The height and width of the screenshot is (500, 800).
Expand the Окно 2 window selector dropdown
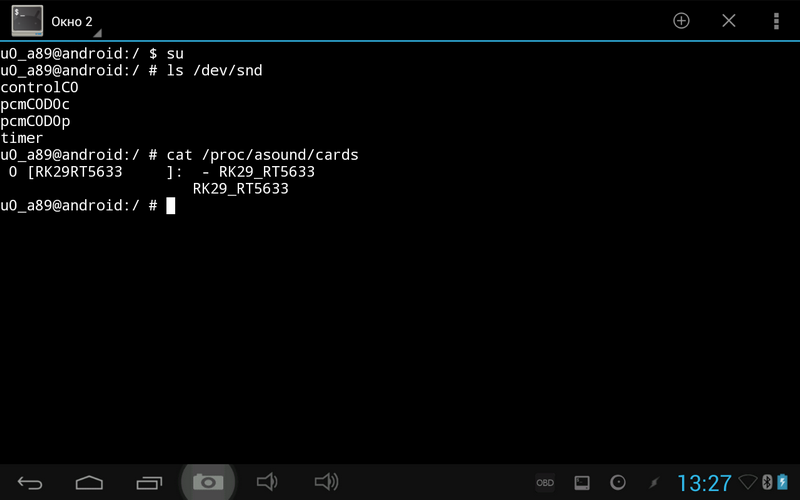point(76,21)
